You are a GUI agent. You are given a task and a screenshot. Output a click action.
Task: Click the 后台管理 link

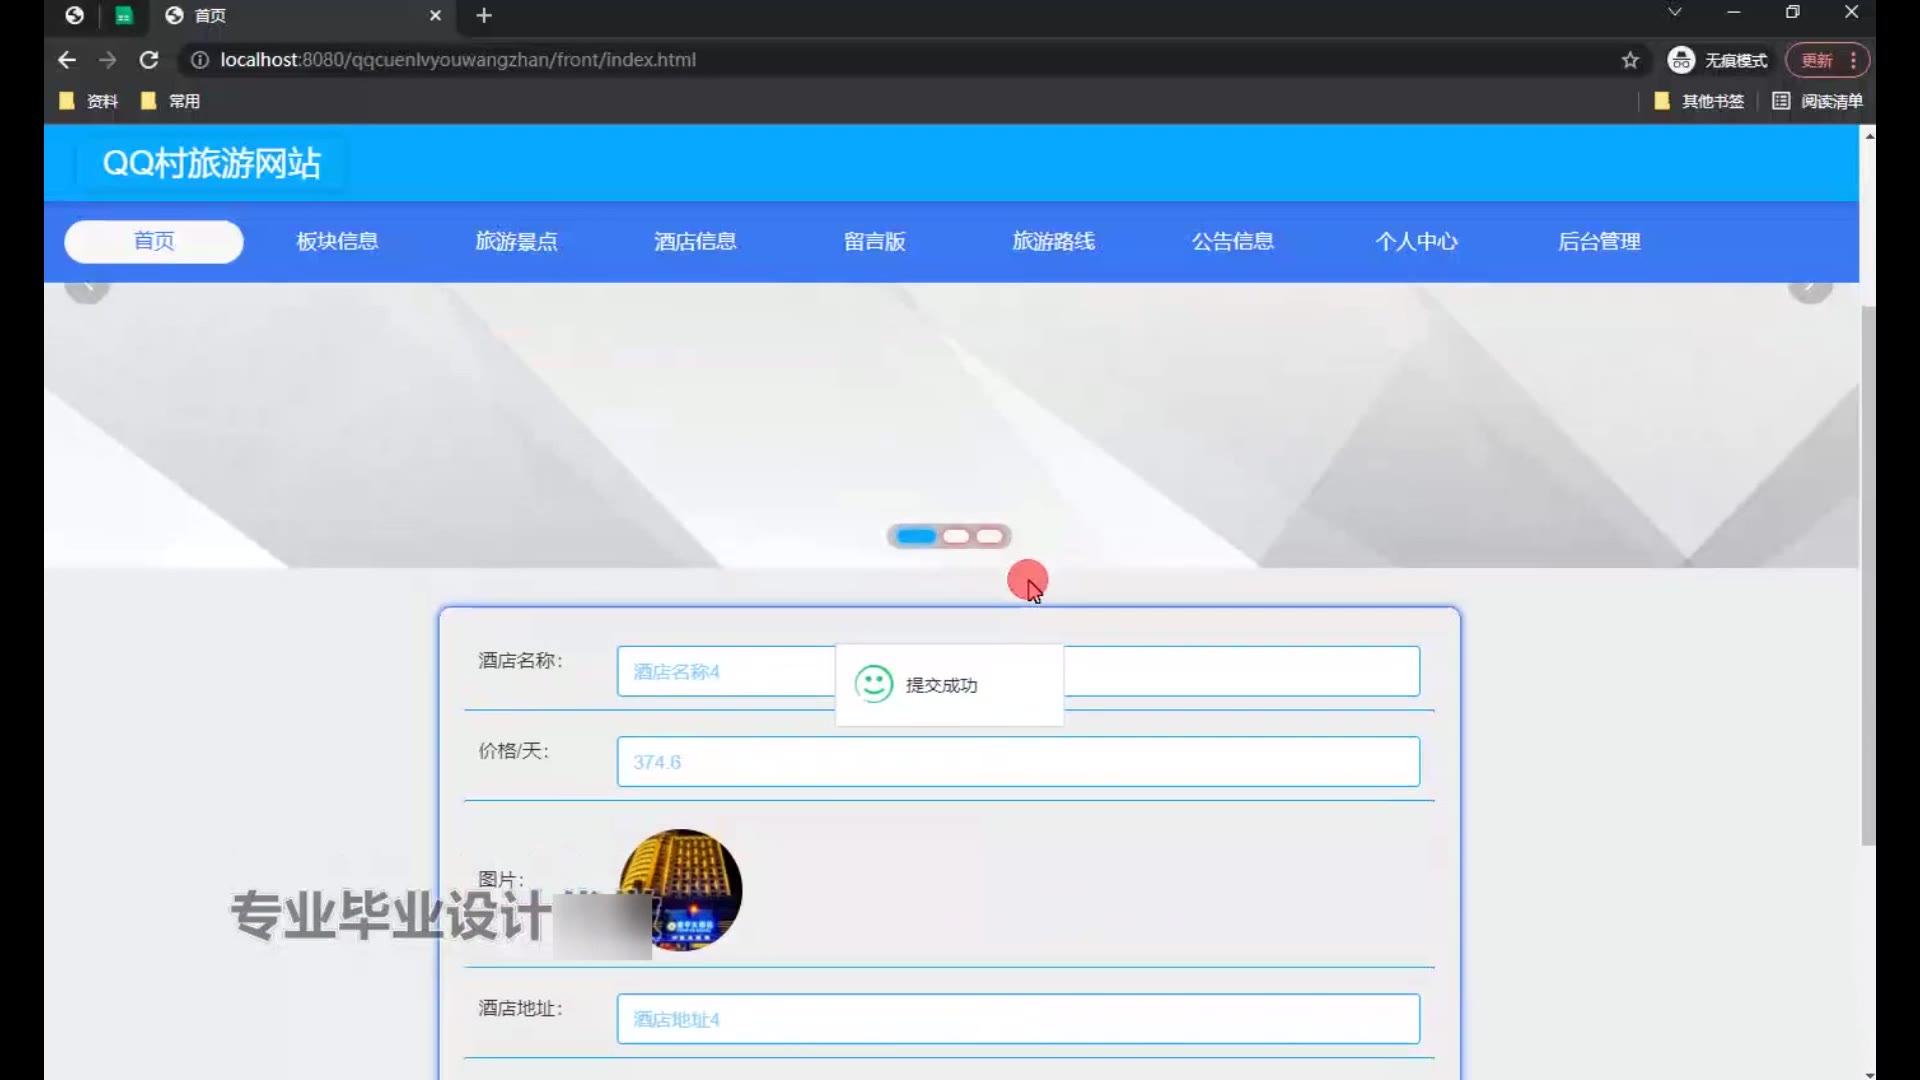[x=1598, y=241]
